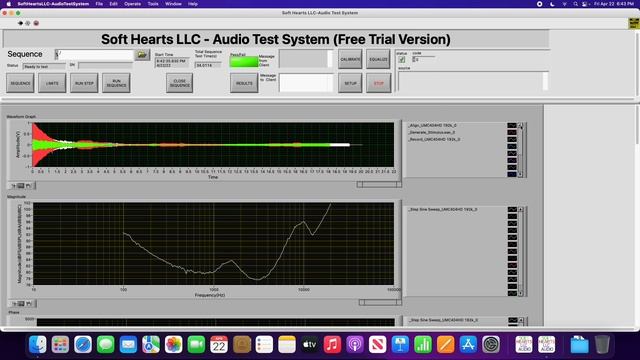Open Spotlight search in the menu bar
The height and width of the screenshot is (360, 640).
pos(575,4)
